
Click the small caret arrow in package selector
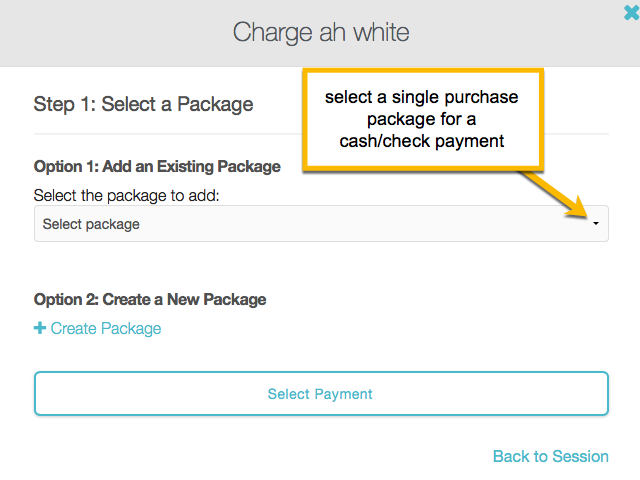point(596,224)
